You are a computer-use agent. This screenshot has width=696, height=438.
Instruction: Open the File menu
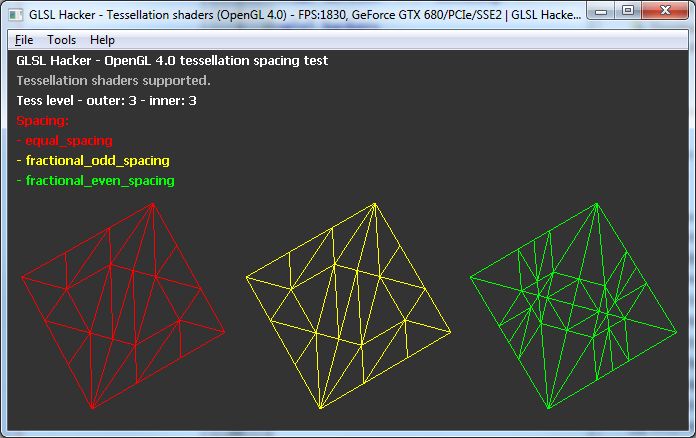24,40
